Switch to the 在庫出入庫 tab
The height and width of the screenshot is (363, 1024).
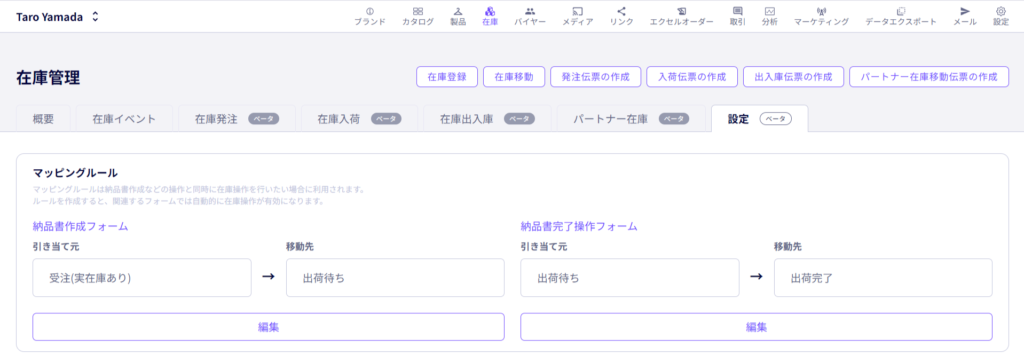pos(487,119)
